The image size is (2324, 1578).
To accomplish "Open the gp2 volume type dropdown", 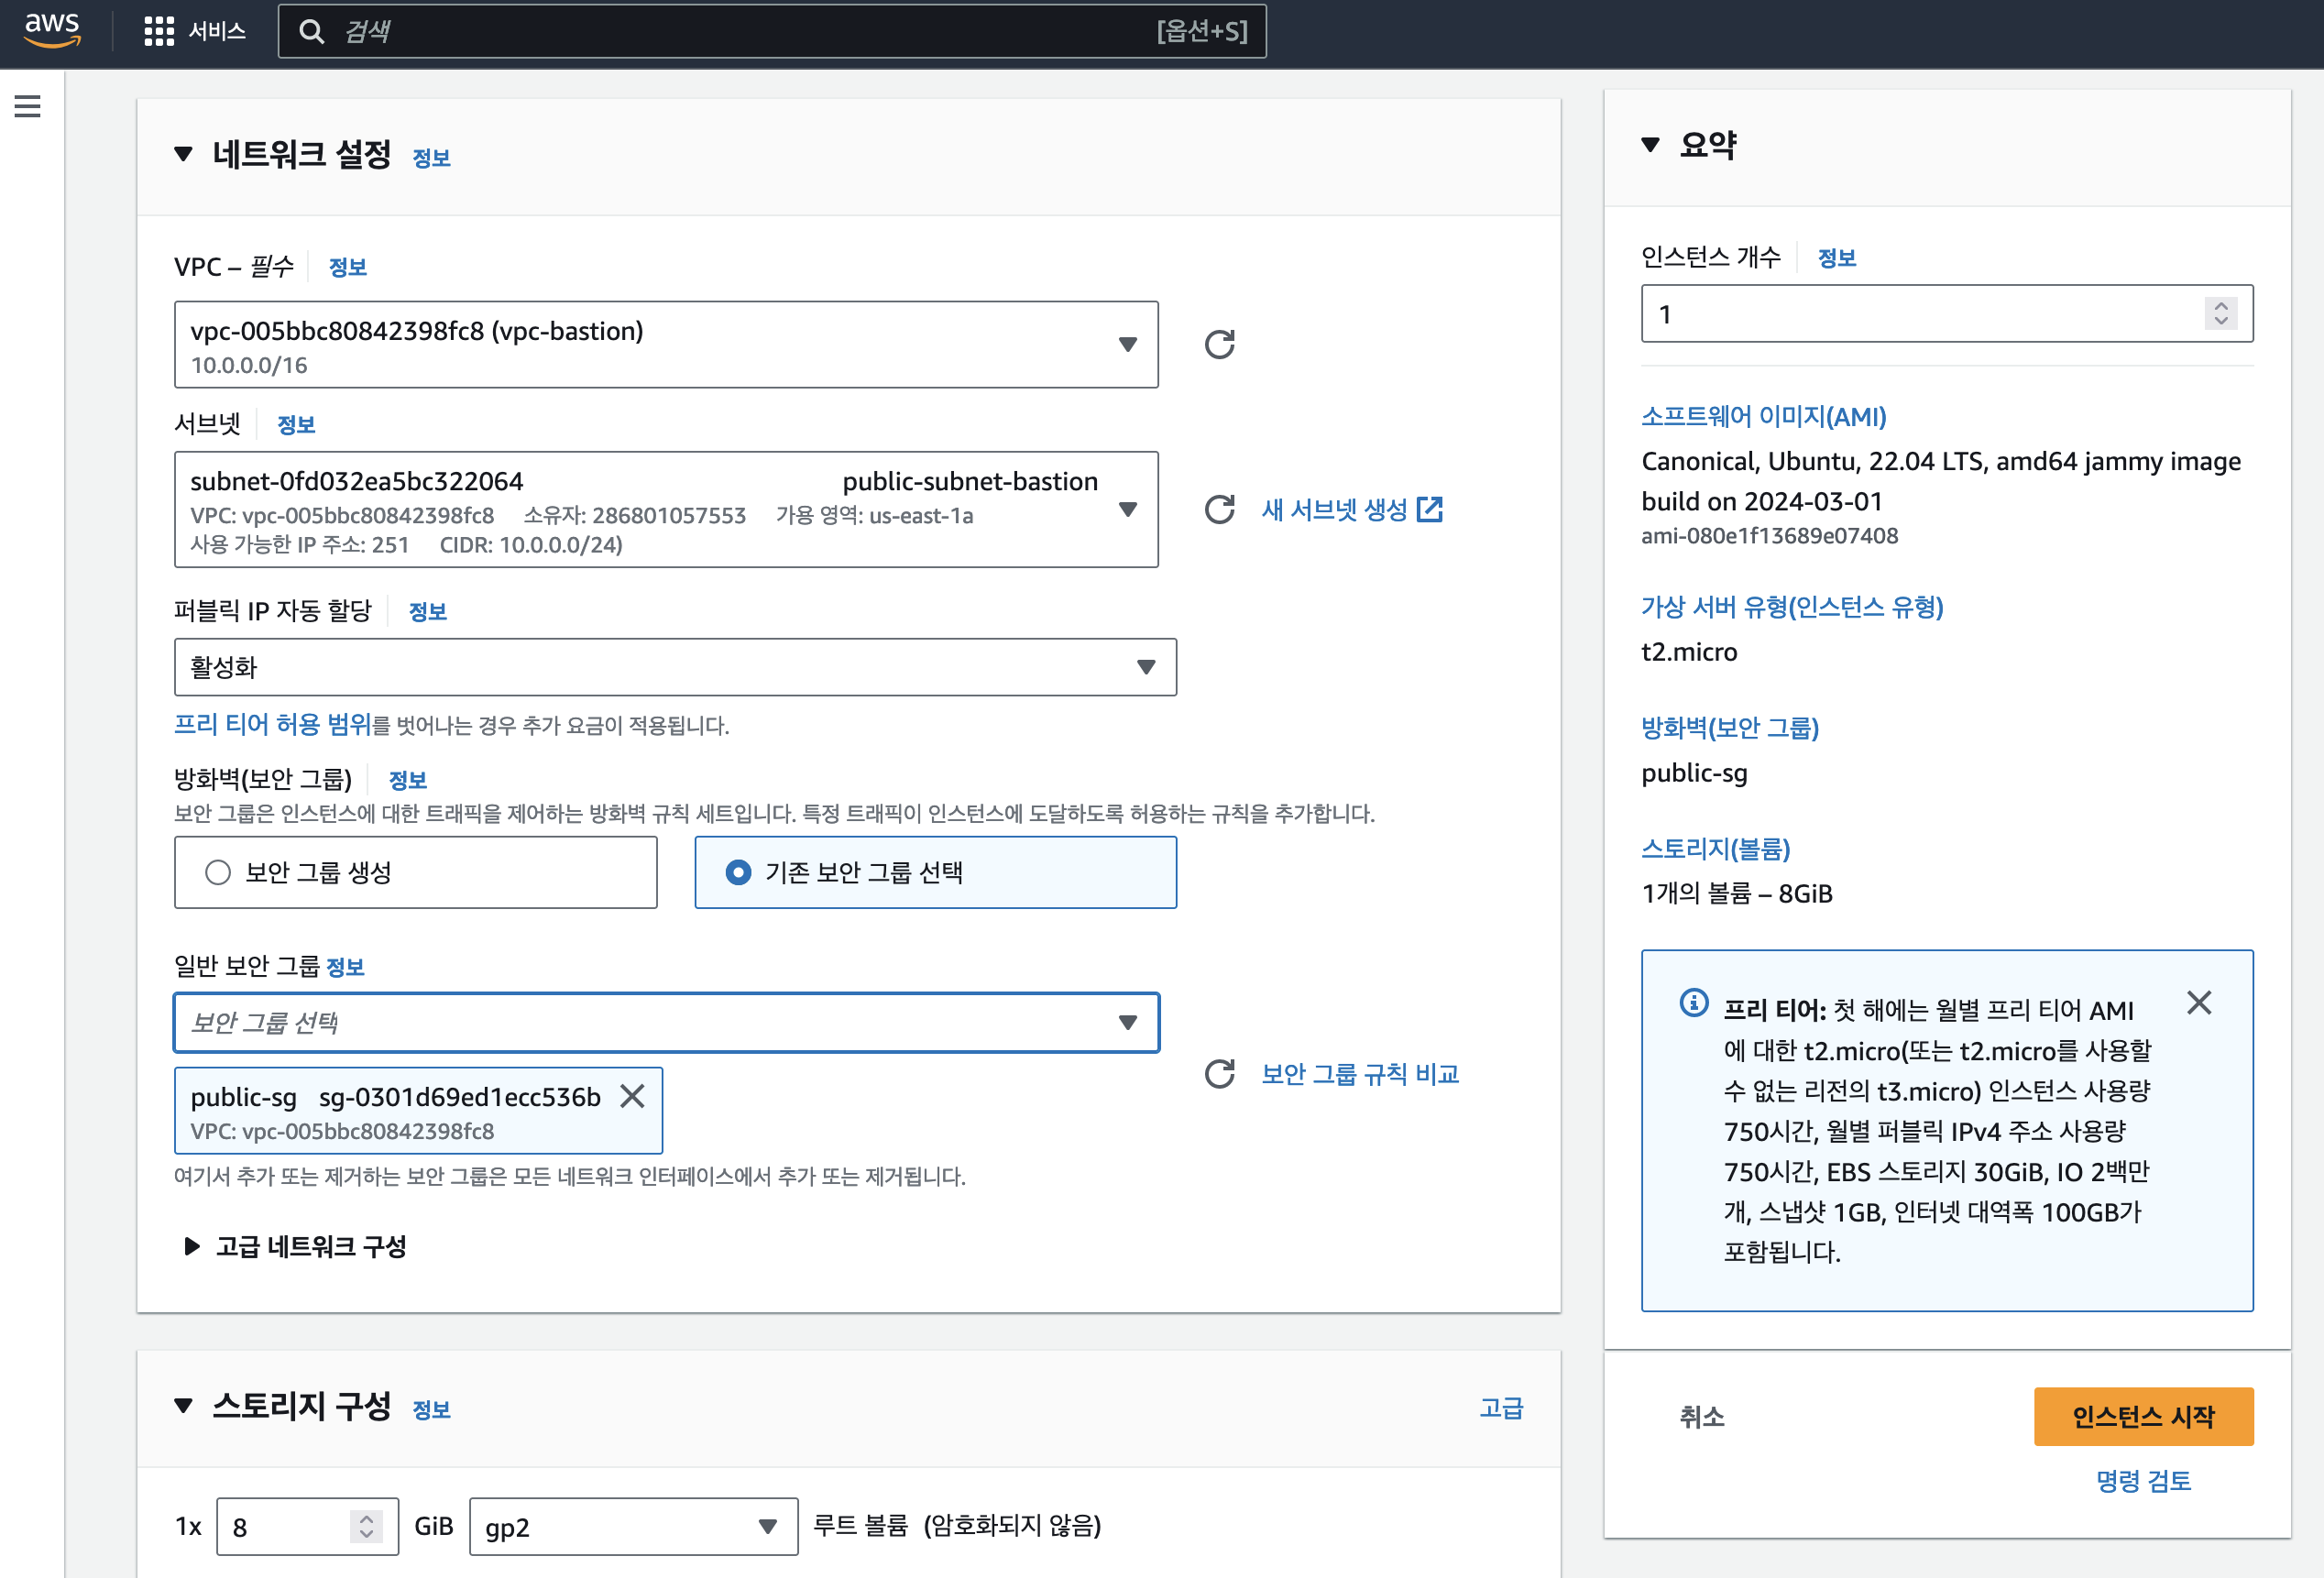I will coord(633,1526).
